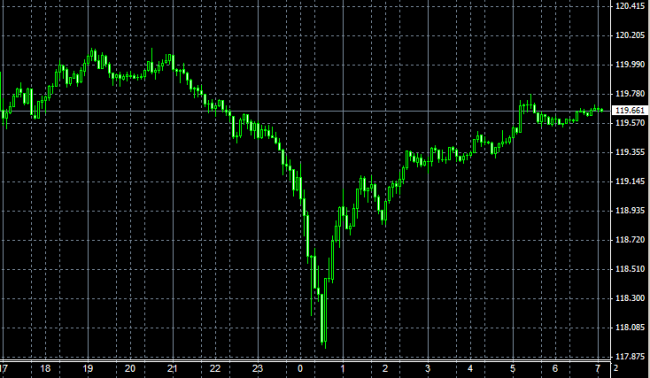The width and height of the screenshot is (650, 378).
Task: Select the 120.415 price axis label
Action: tap(630, 6)
